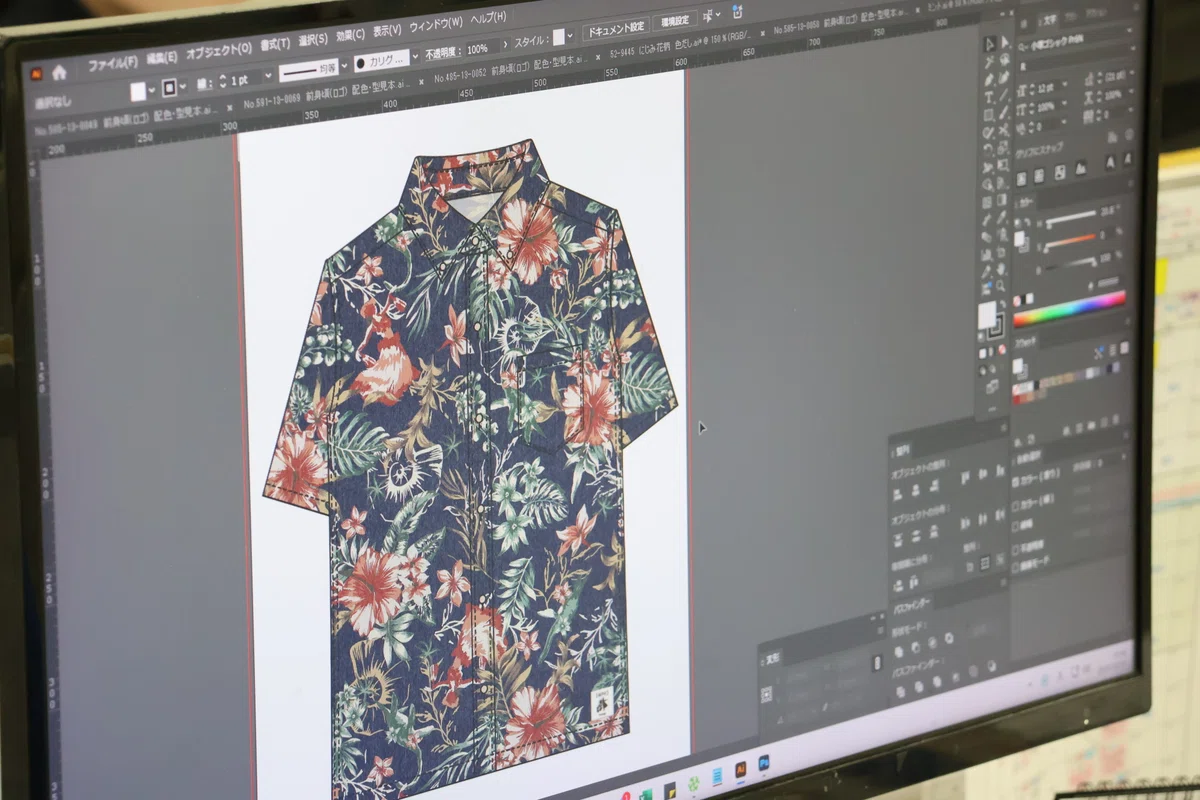Click the stroke weight stepper arrows
The width and height of the screenshot is (1200, 800).
point(222,81)
